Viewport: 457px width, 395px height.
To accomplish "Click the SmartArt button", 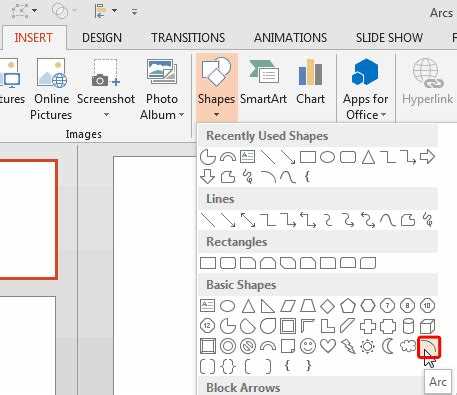I will (263, 82).
